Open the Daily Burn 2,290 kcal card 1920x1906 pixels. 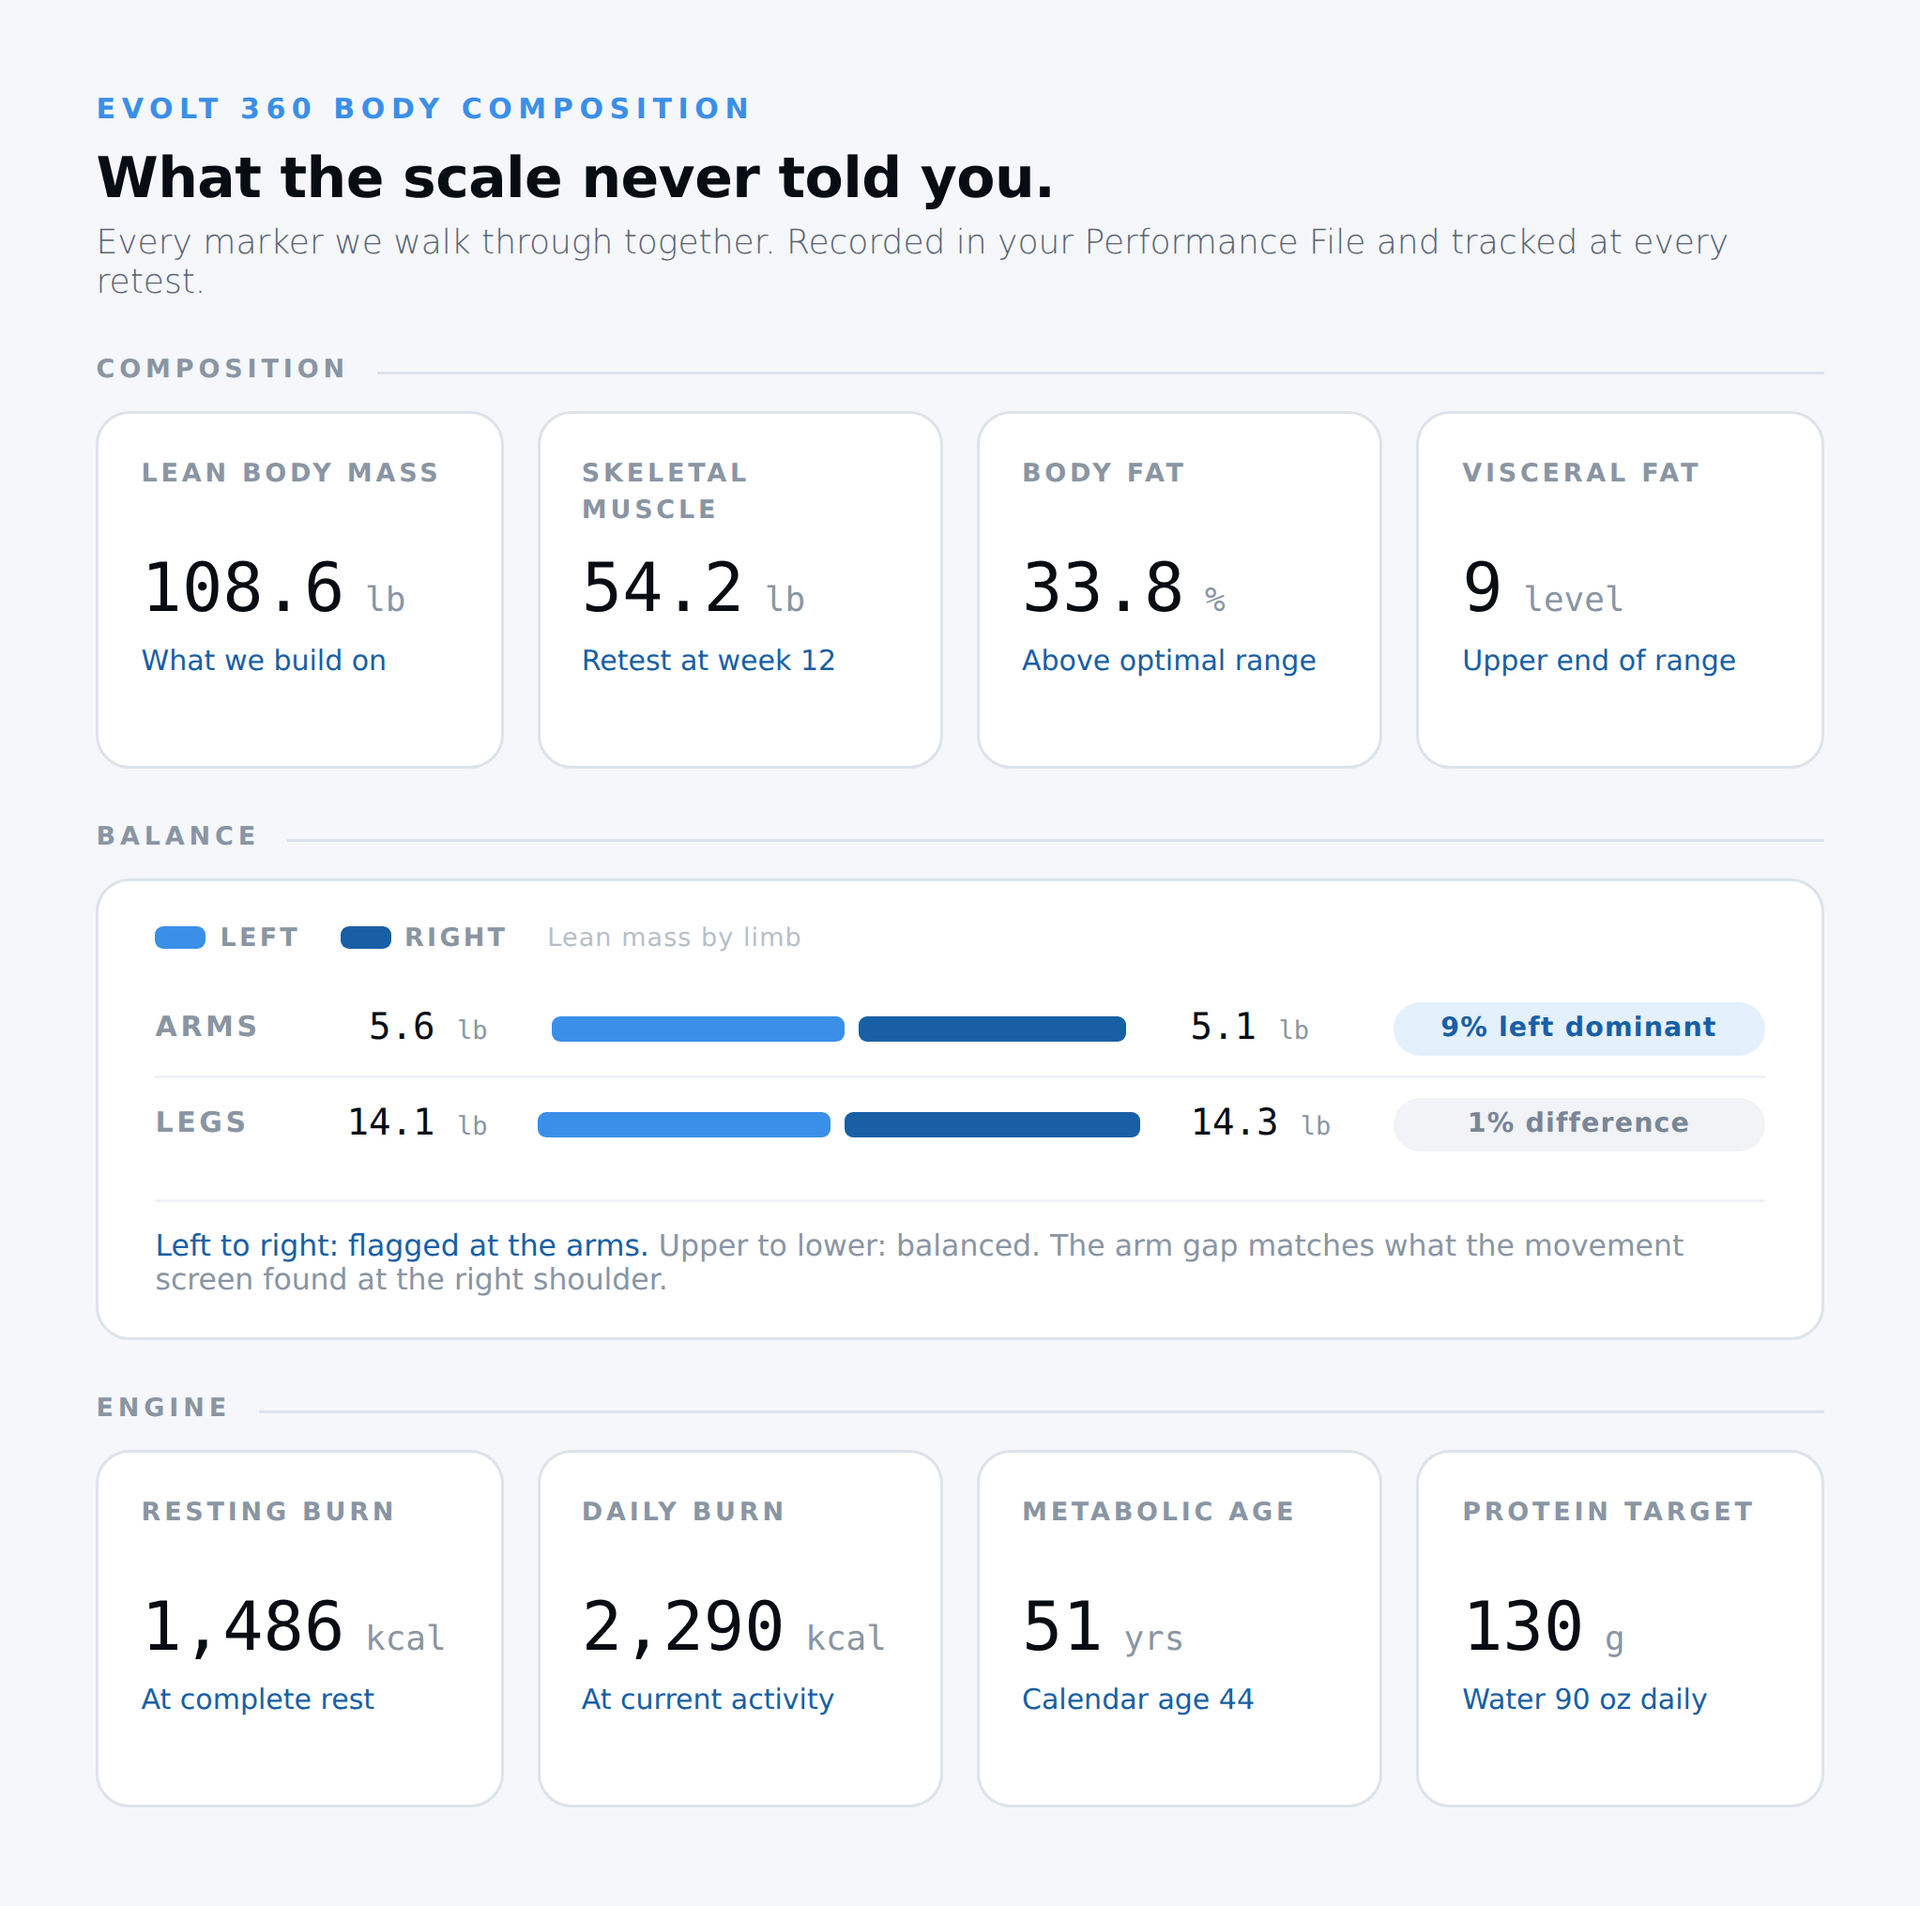pyautogui.click(x=740, y=1629)
